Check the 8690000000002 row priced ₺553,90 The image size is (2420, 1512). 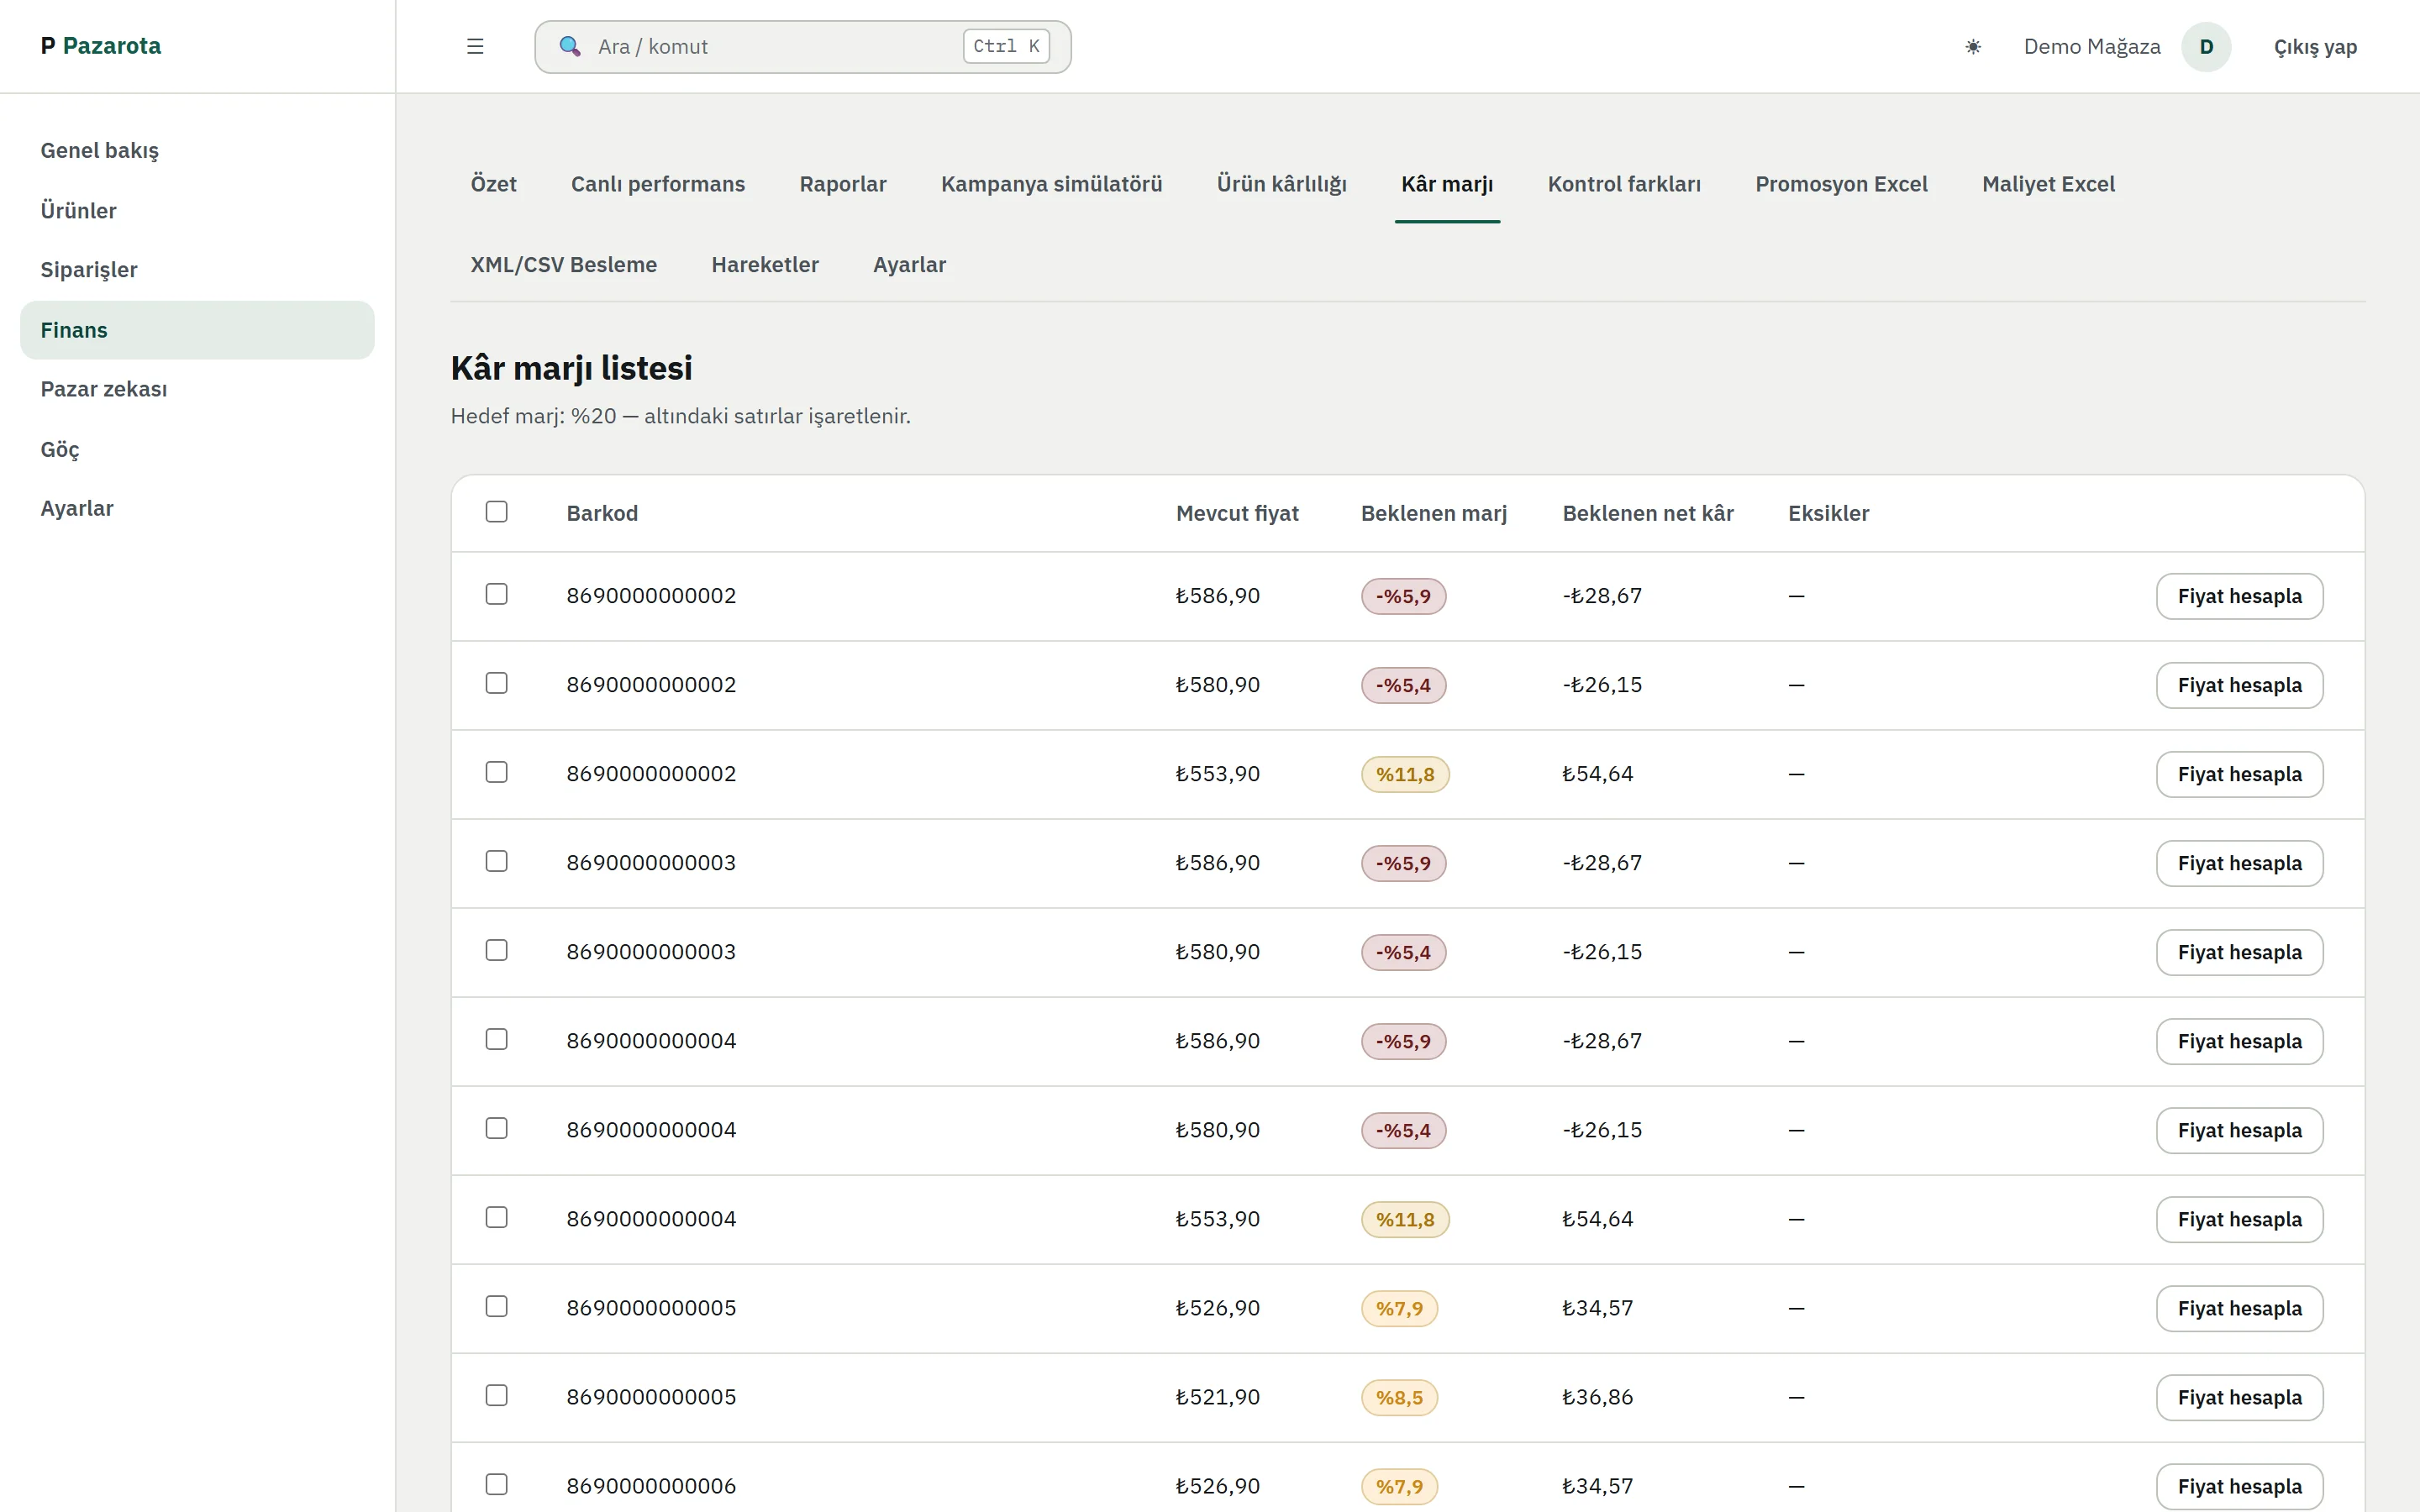(x=497, y=772)
